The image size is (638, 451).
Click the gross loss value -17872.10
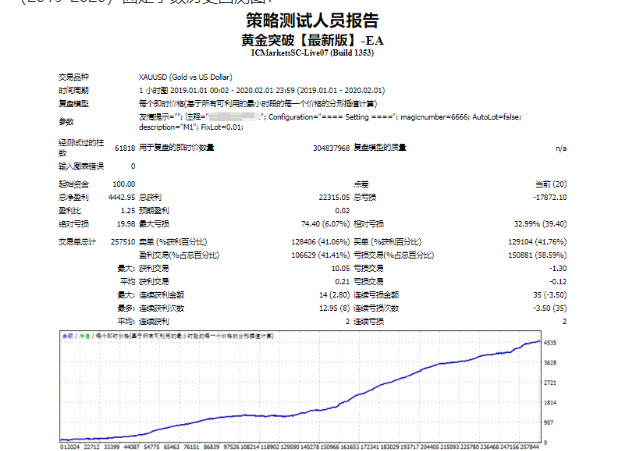pos(550,197)
